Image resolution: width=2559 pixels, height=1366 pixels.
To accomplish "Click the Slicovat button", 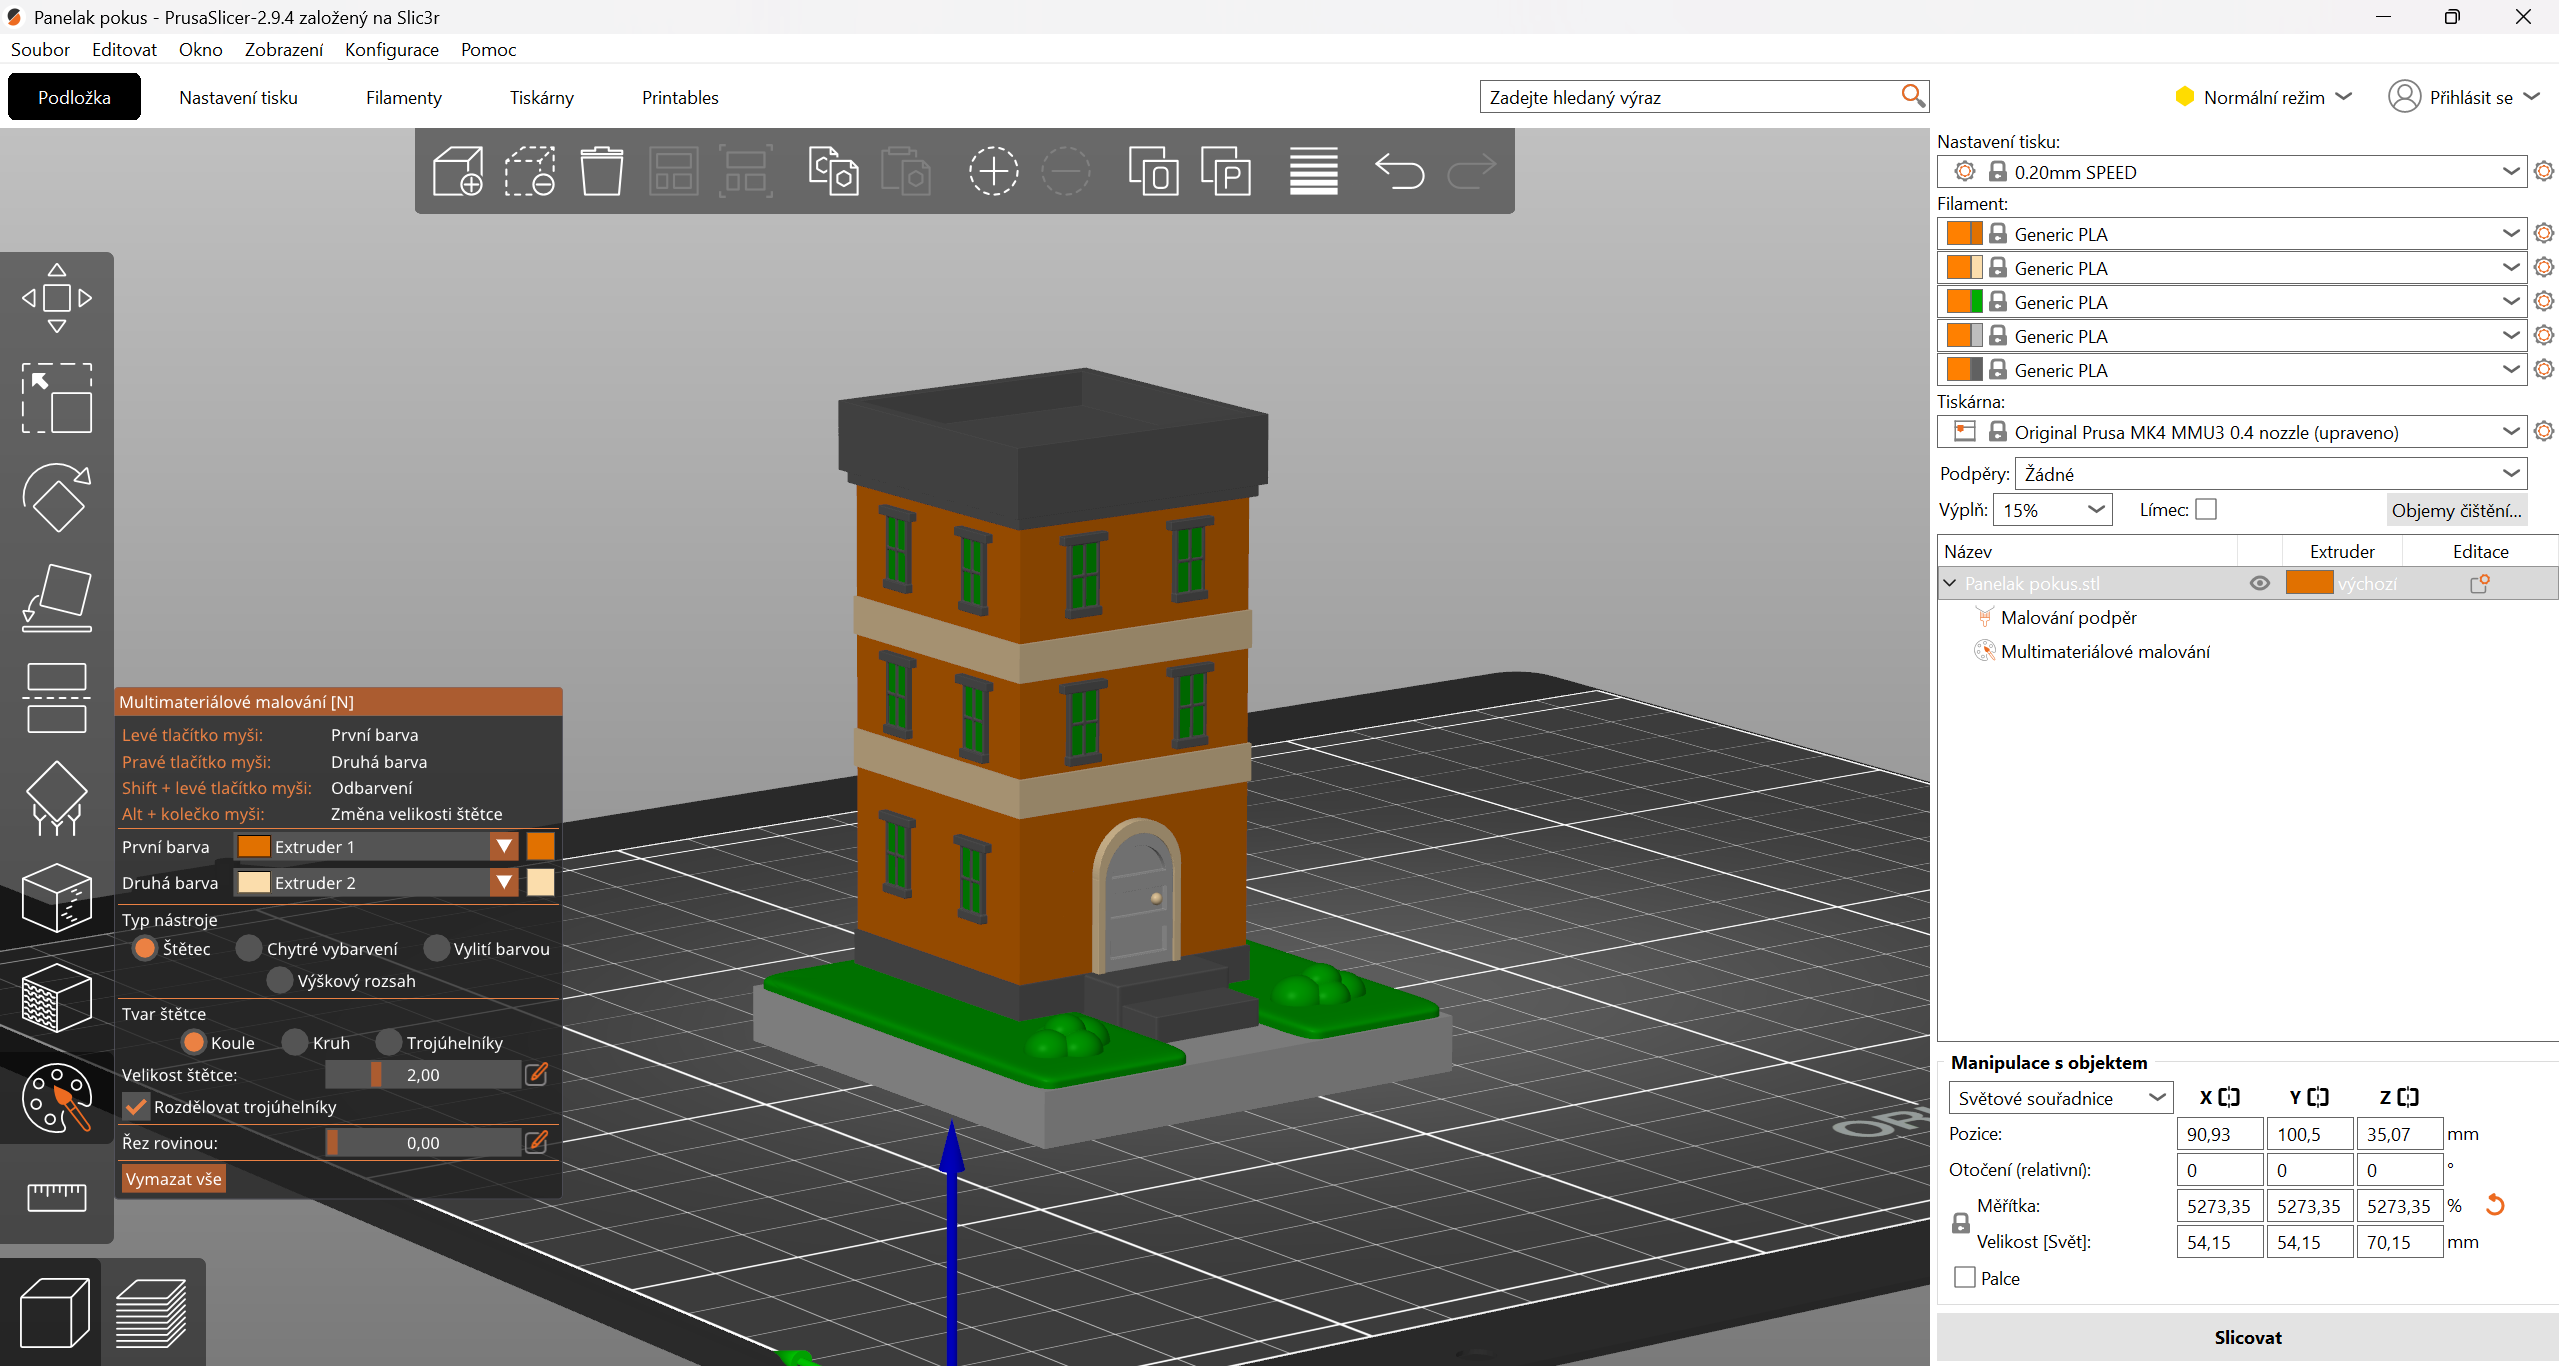I will (2247, 1337).
